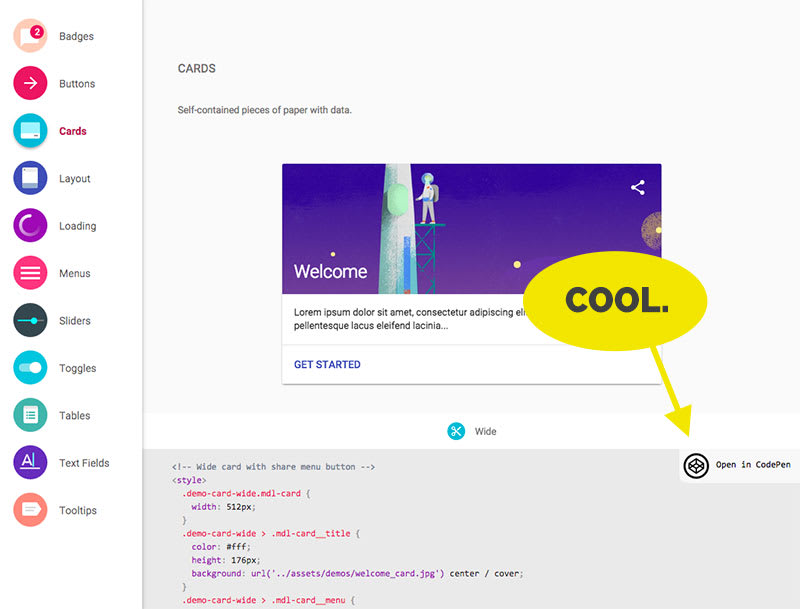Navigate to Tooltips in the sidebar menu
Viewport: 800px width, 609px height.
point(77,510)
